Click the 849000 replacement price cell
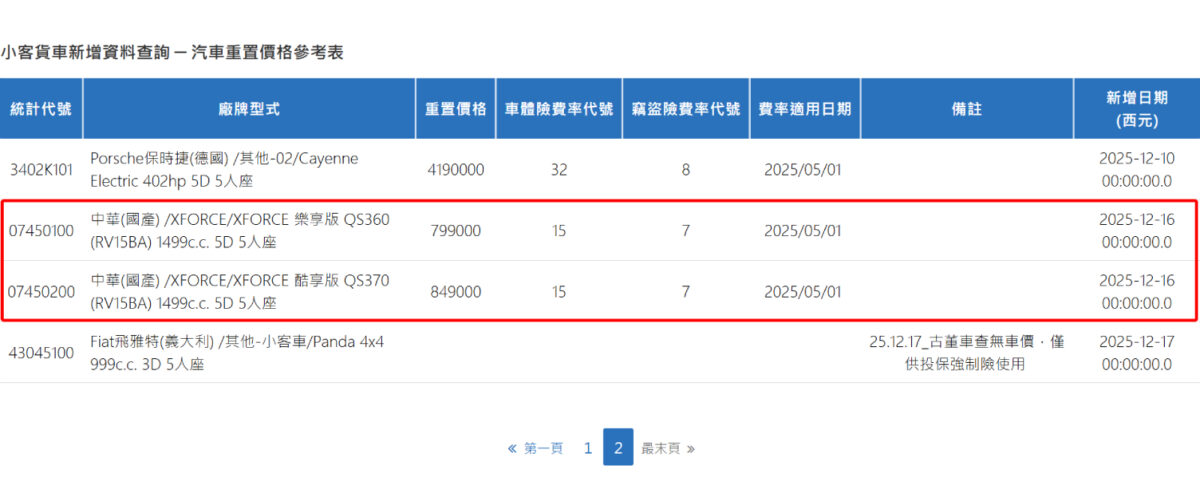 pyautogui.click(x=456, y=292)
